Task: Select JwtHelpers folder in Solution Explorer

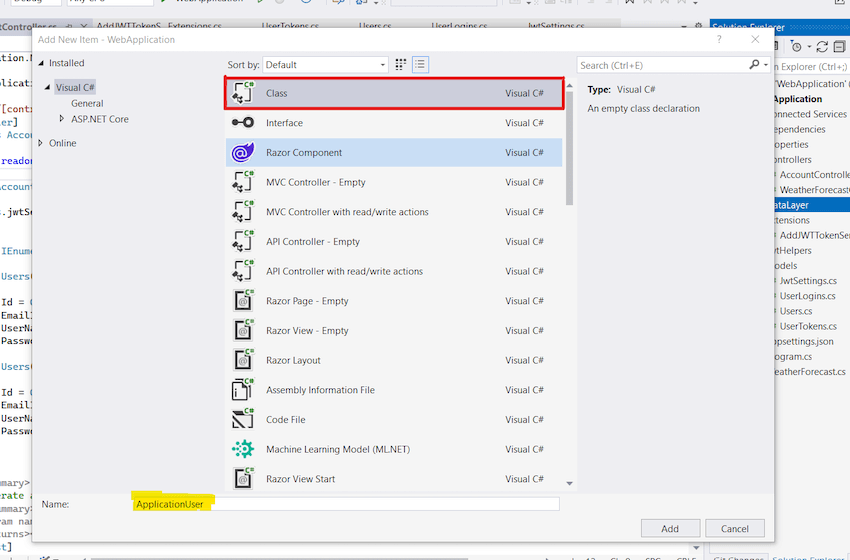Action: [793, 250]
